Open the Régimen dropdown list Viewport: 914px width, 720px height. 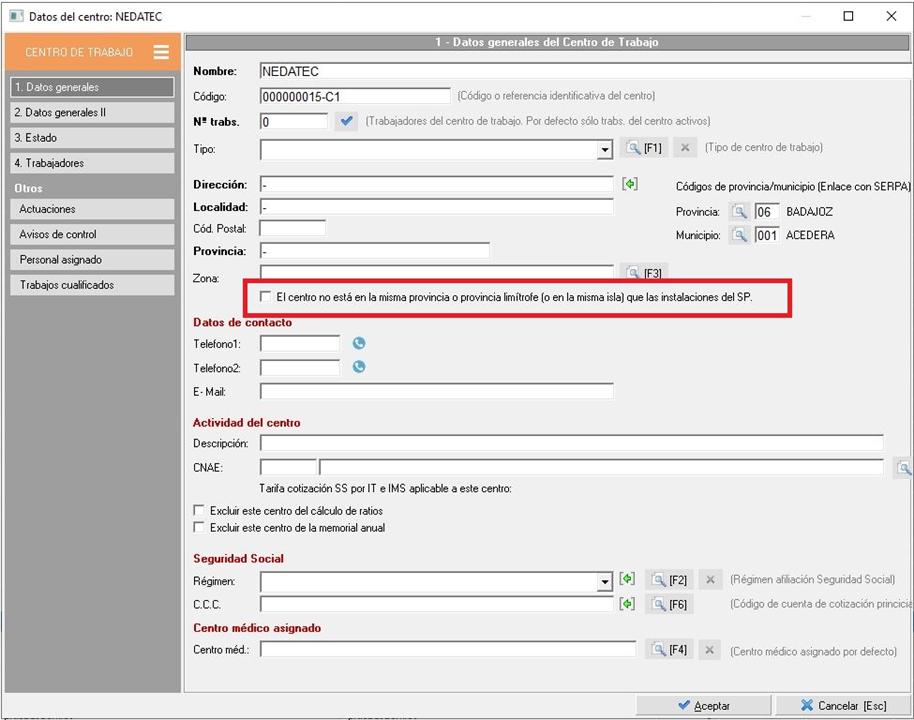coord(604,581)
